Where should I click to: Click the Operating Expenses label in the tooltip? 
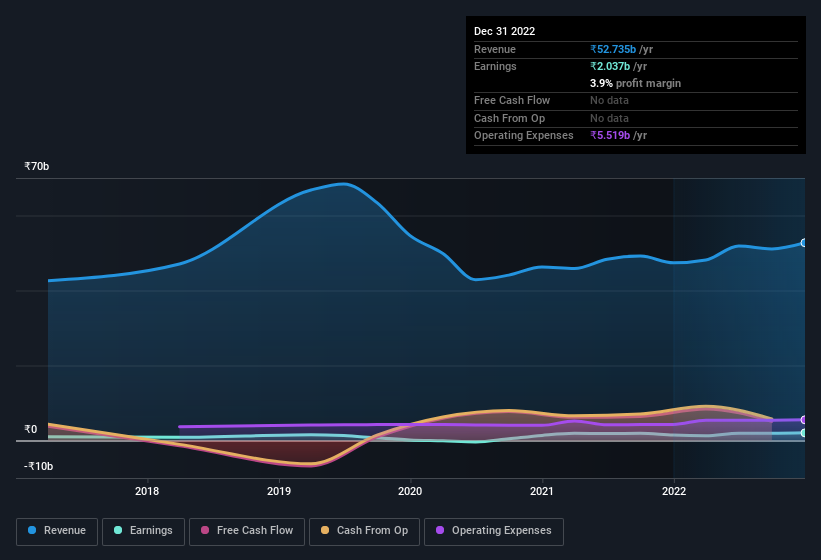pos(524,135)
